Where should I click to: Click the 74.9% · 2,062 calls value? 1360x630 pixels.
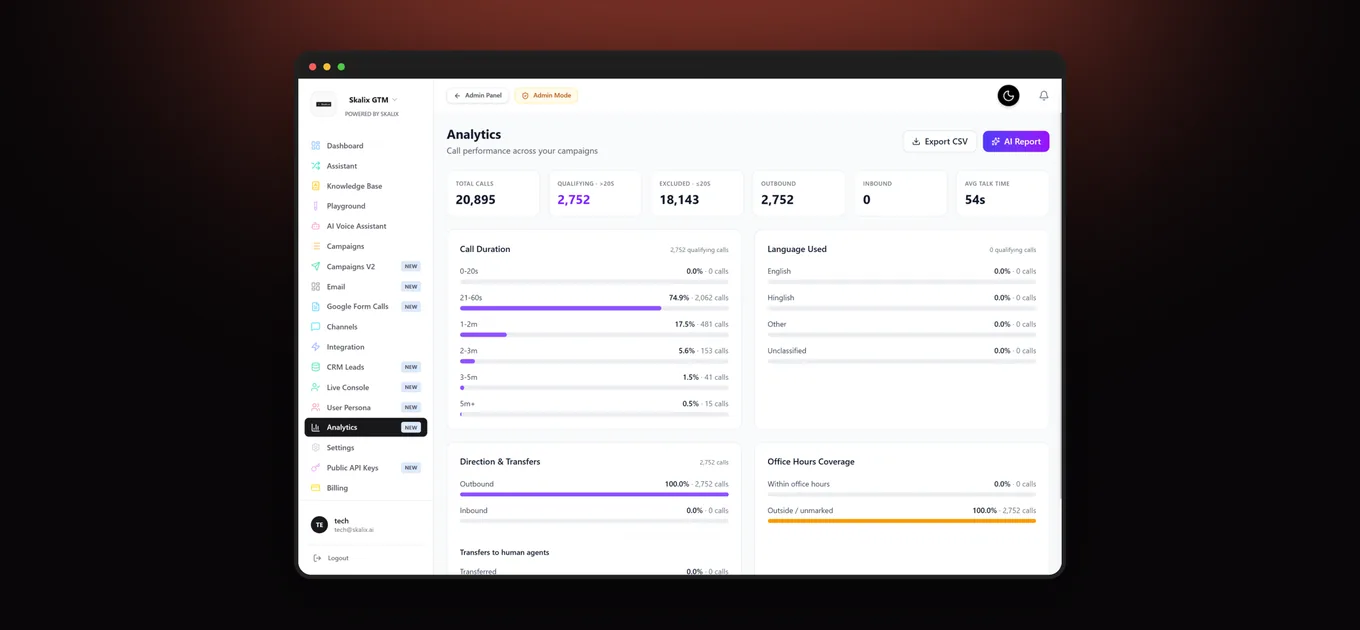[699, 298]
